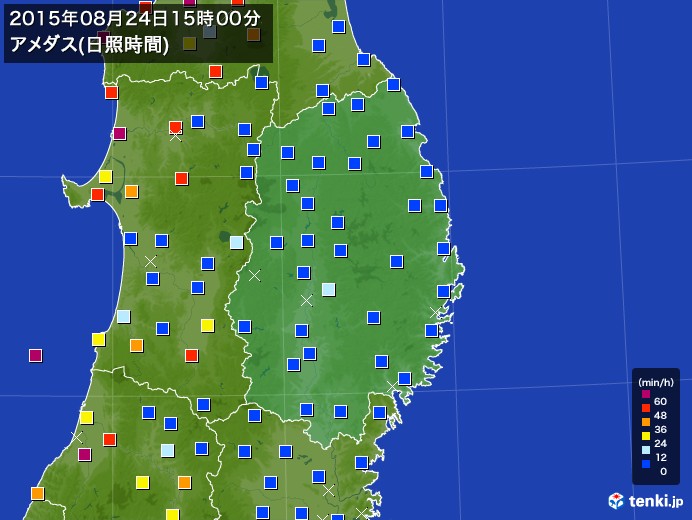Click the brown marker under the title banner
Image resolution: width=692 pixels, height=520 pixels.
point(253,34)
